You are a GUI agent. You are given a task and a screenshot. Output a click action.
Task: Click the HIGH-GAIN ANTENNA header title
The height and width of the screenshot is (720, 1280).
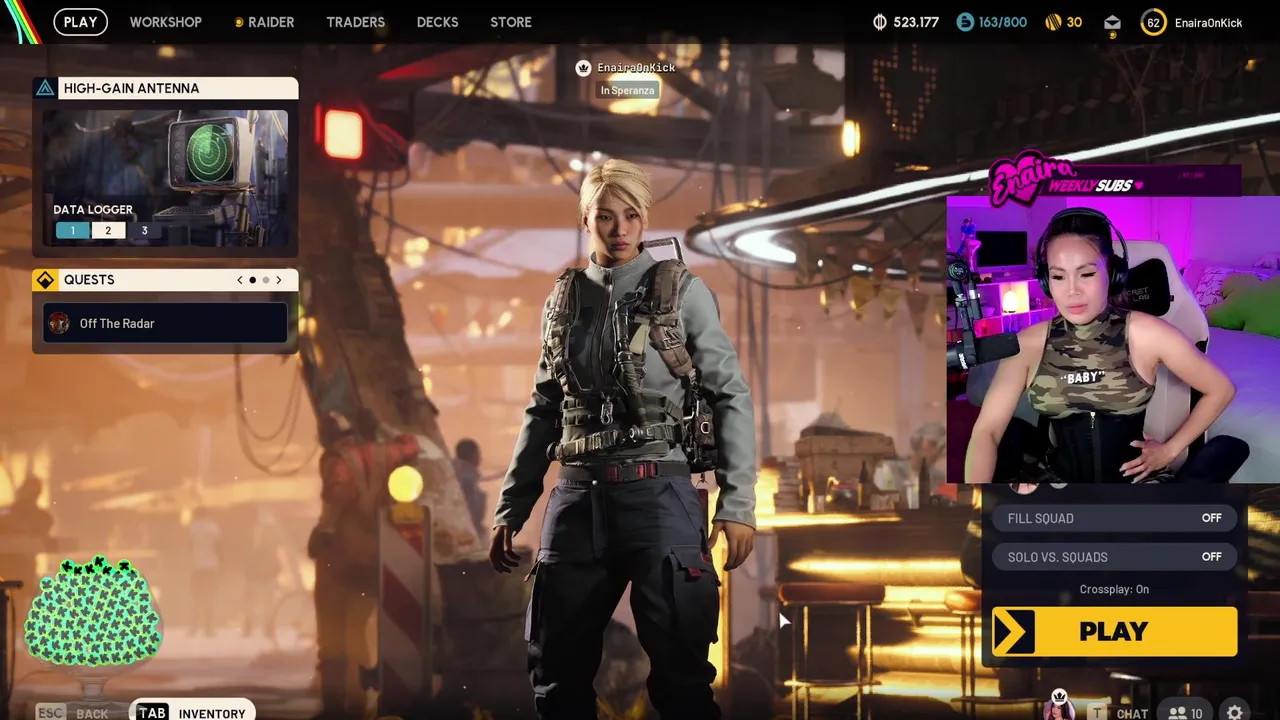[x=131, y=88]
